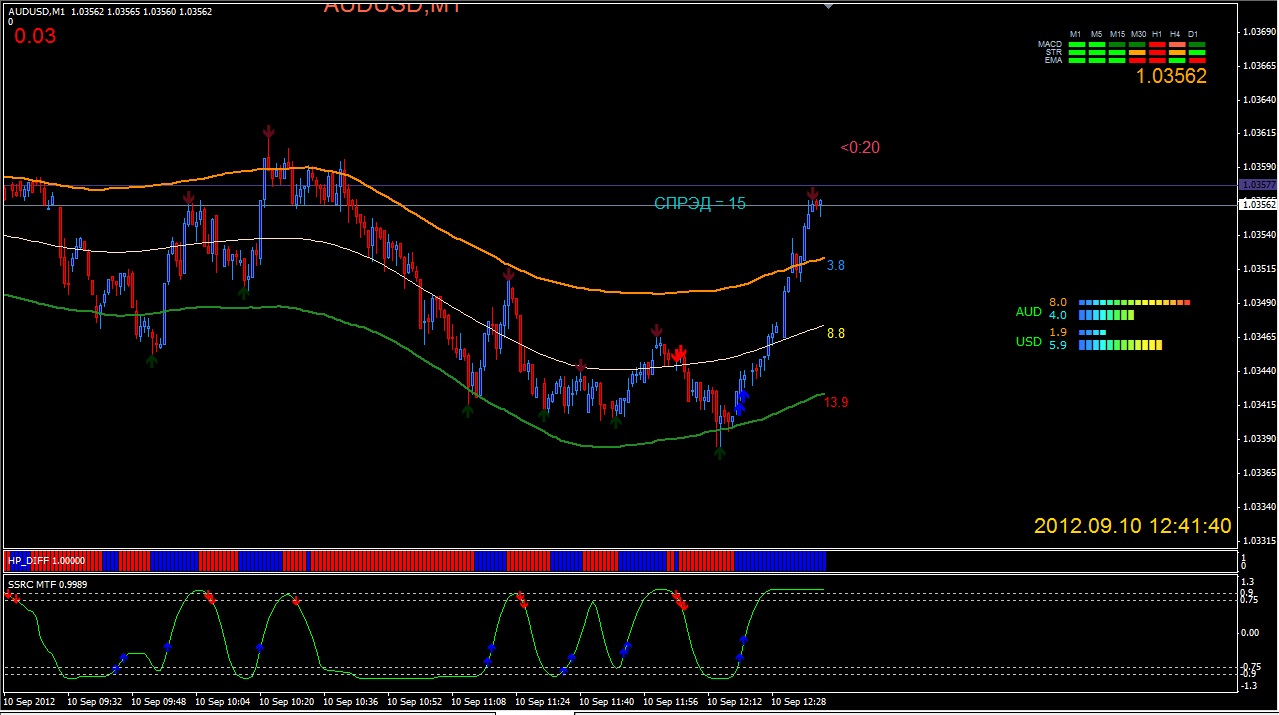Click the '2012.09.10 12:41:40' timestamp
The image size is (1279, 715).
tap(1132, 526)
